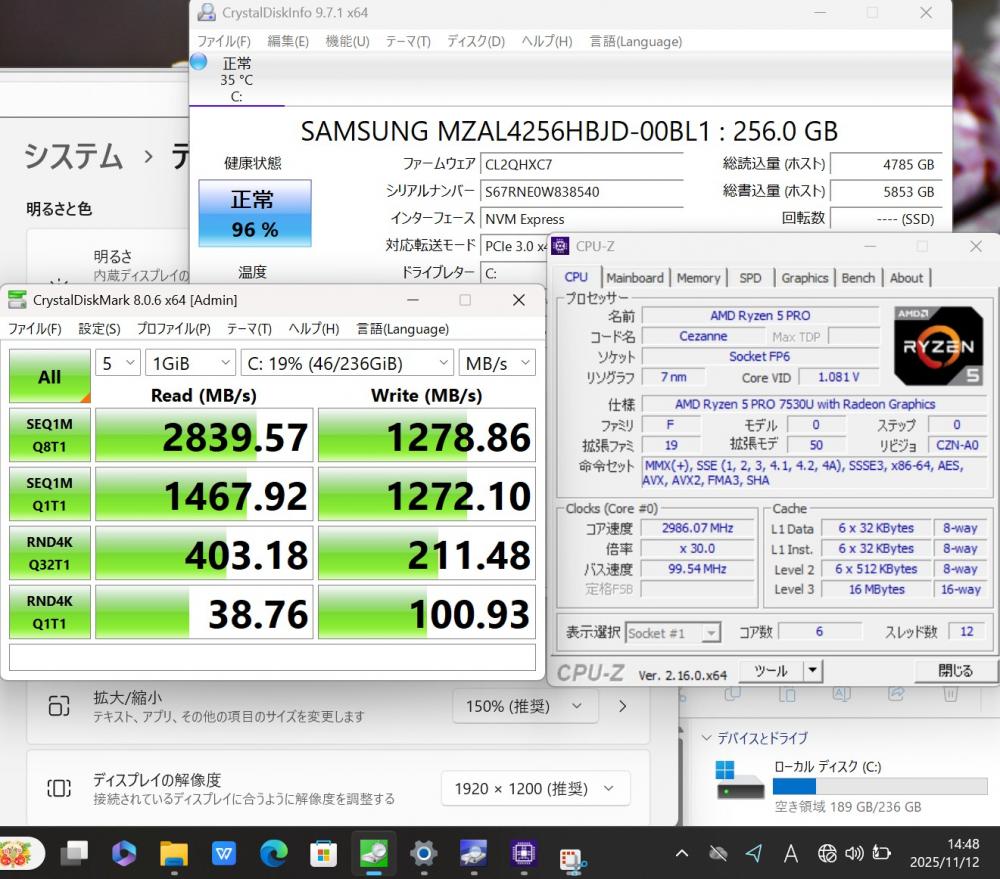This screenshot has width=1000, height=879.
Task: Click the CPU-Z title bar app icon
Action: pos(560,246)
